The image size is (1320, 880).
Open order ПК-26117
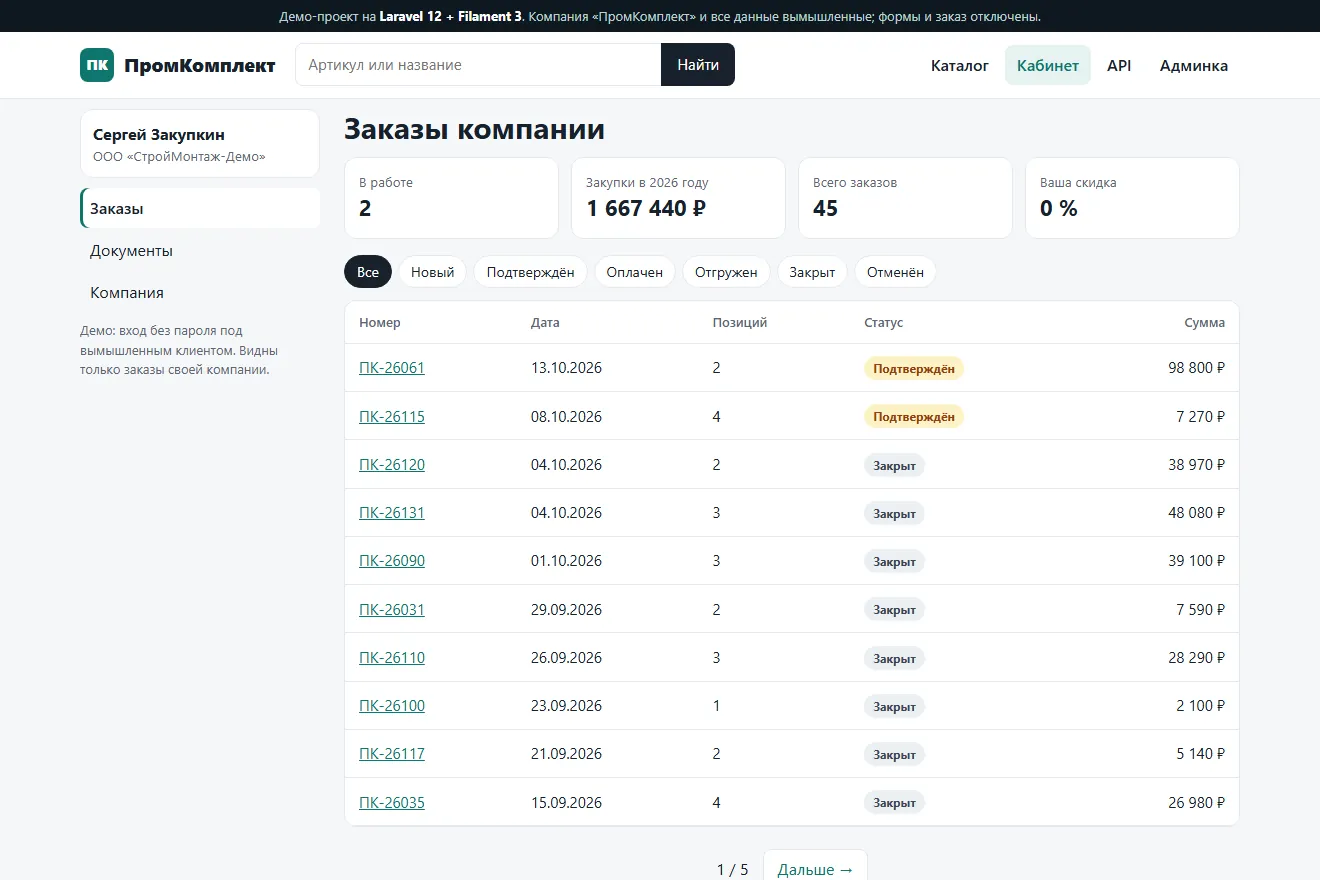pos(392,754)
